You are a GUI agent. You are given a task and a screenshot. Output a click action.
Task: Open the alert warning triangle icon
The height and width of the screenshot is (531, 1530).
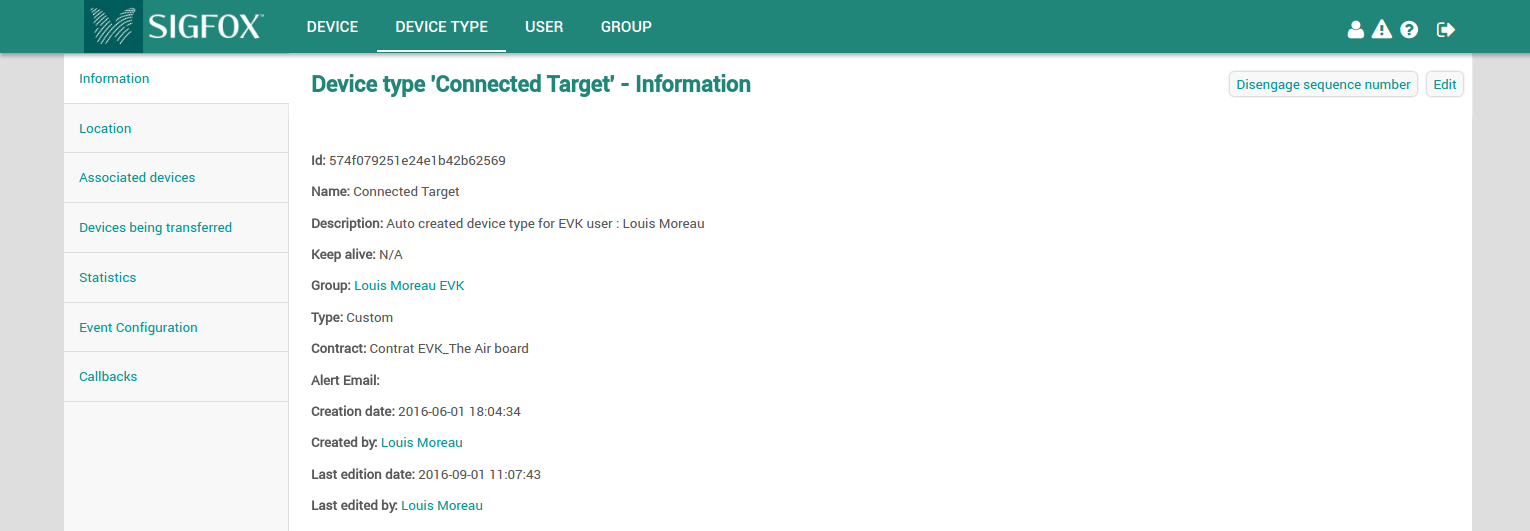(1382, 29)
